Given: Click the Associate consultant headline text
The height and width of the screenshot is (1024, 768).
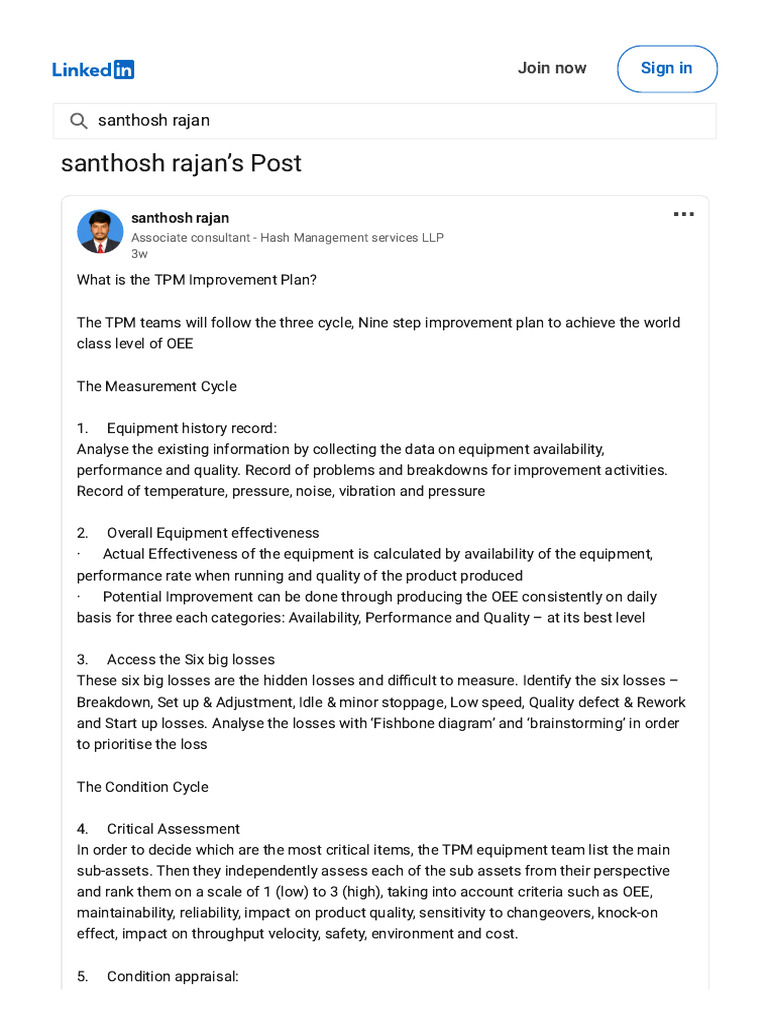Looking at the screenshot, I should point(287,238).
